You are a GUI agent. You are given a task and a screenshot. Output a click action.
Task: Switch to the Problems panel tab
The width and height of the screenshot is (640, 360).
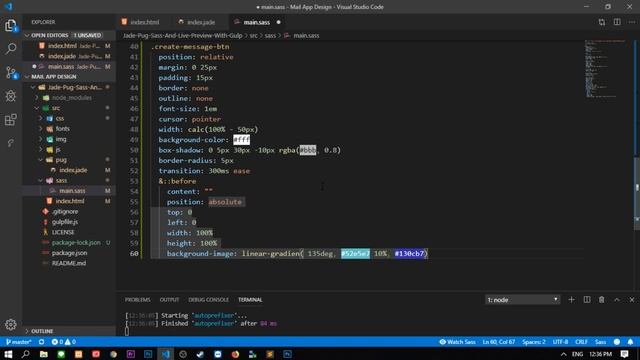tap(138, 300)
